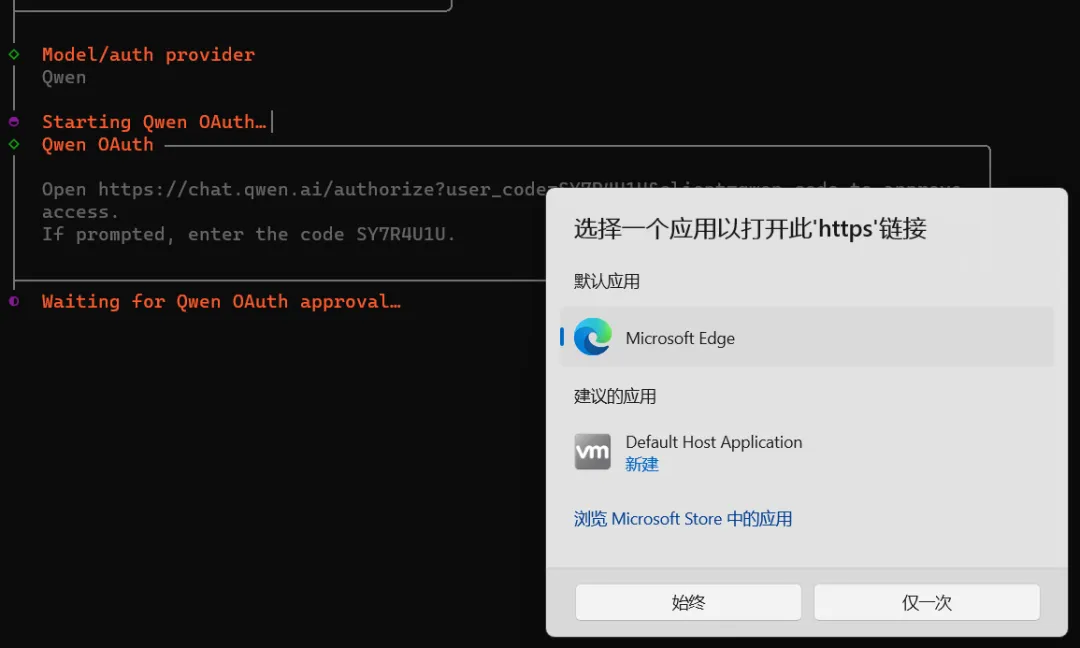Choose Default Host Application option
Image resolution: width=1080 pixels, height=648 pixels.
[x=807, y=452]
